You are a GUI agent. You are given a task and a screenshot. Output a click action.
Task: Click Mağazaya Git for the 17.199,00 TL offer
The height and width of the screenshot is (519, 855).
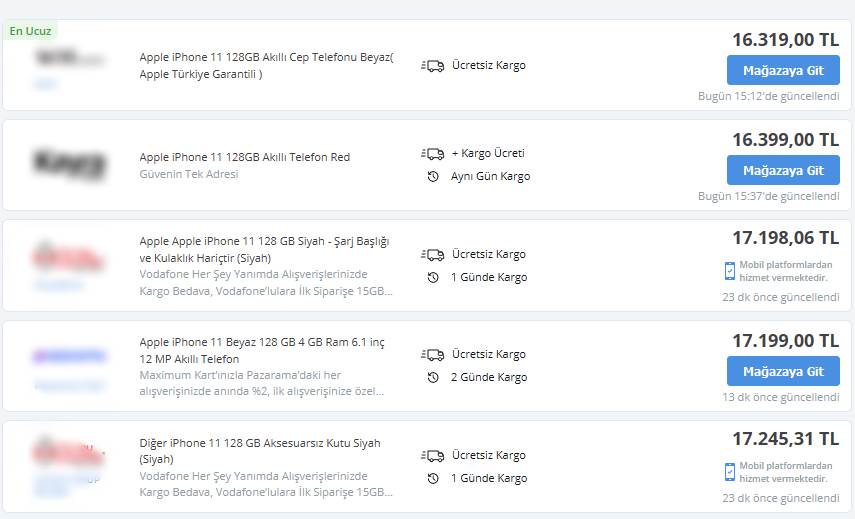point(783,371)
